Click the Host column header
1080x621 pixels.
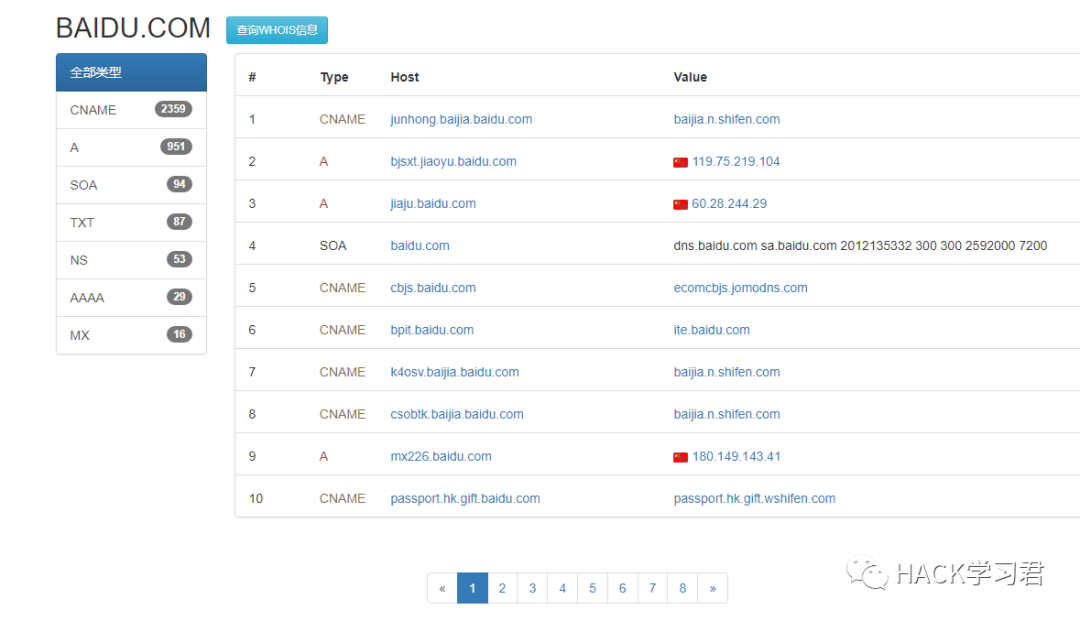tap(404, 77)
